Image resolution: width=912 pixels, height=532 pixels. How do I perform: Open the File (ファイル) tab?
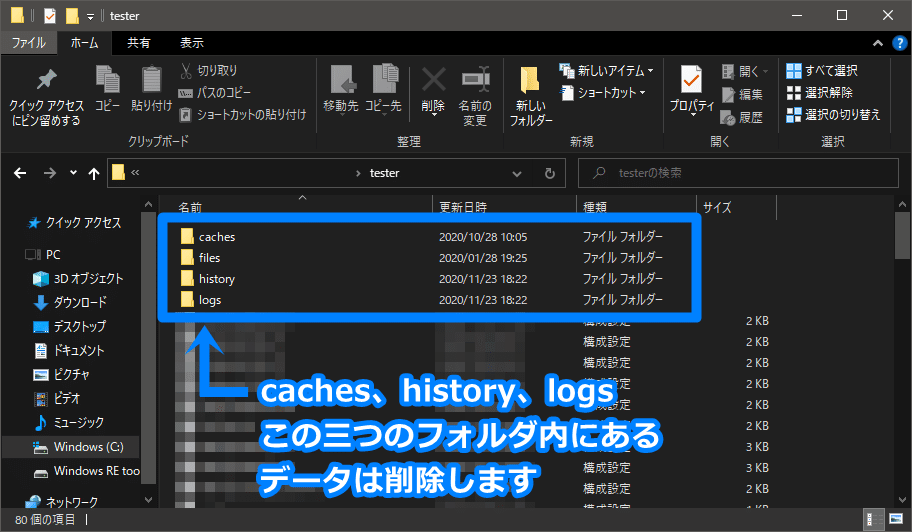28,42
